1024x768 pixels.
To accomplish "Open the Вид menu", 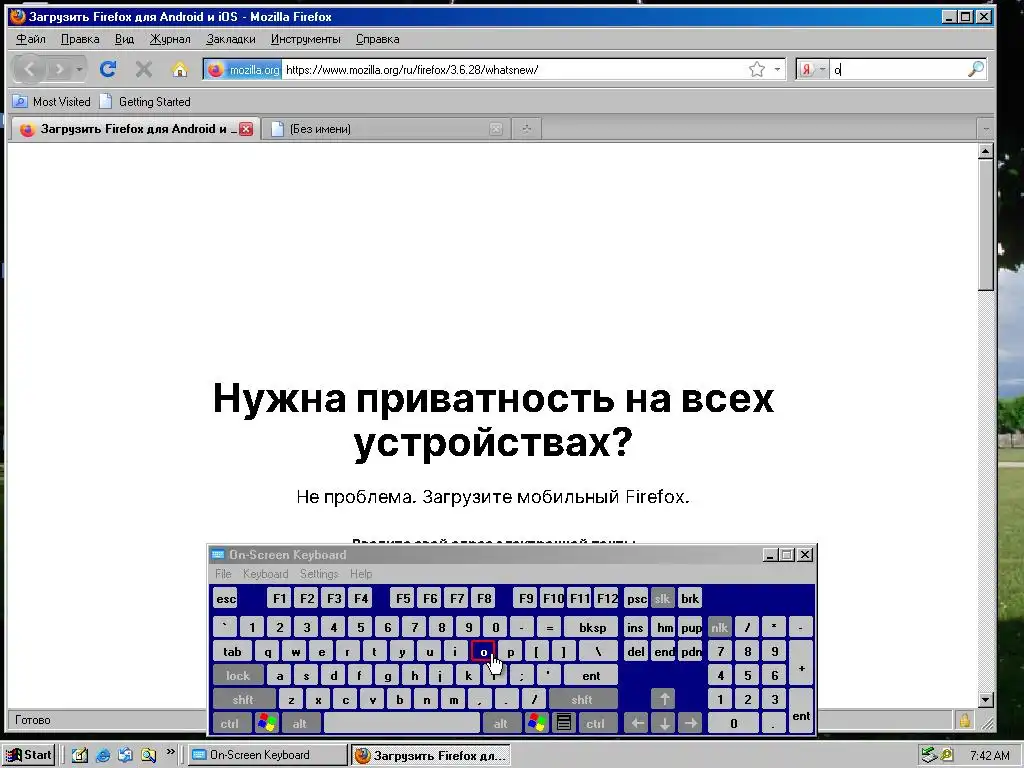I will 124,39.
